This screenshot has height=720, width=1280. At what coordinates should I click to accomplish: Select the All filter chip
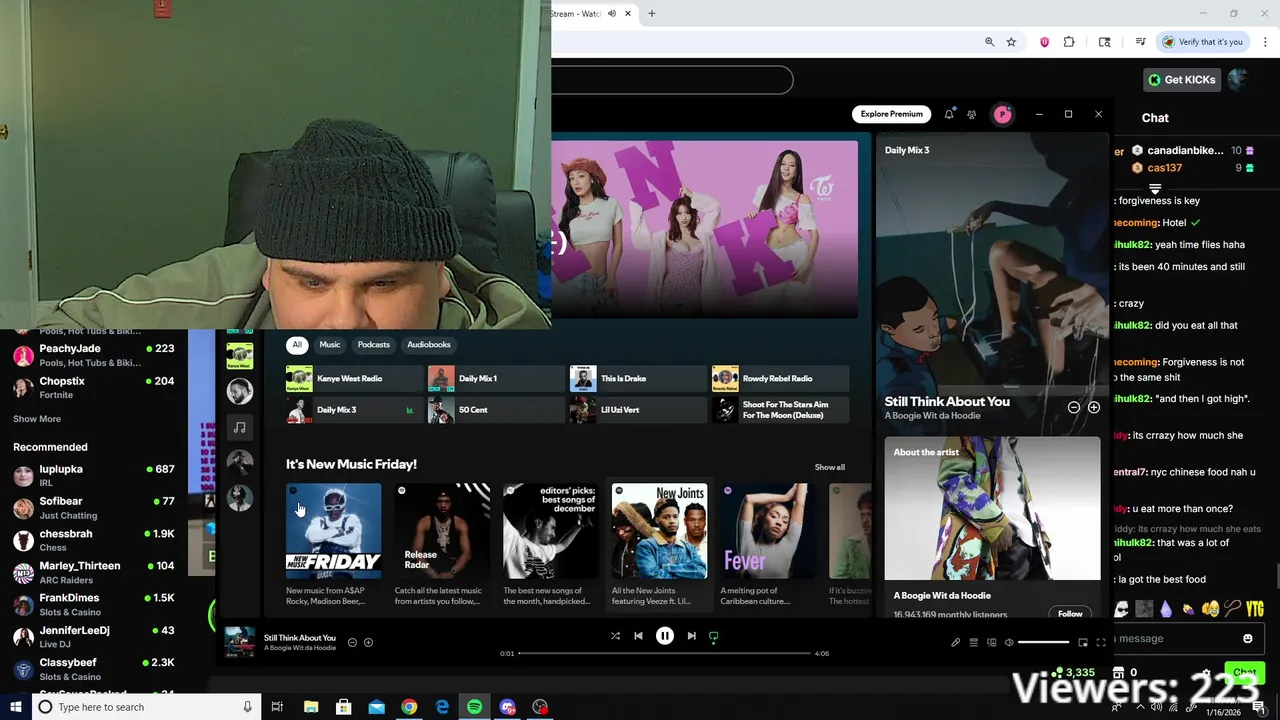297,345
